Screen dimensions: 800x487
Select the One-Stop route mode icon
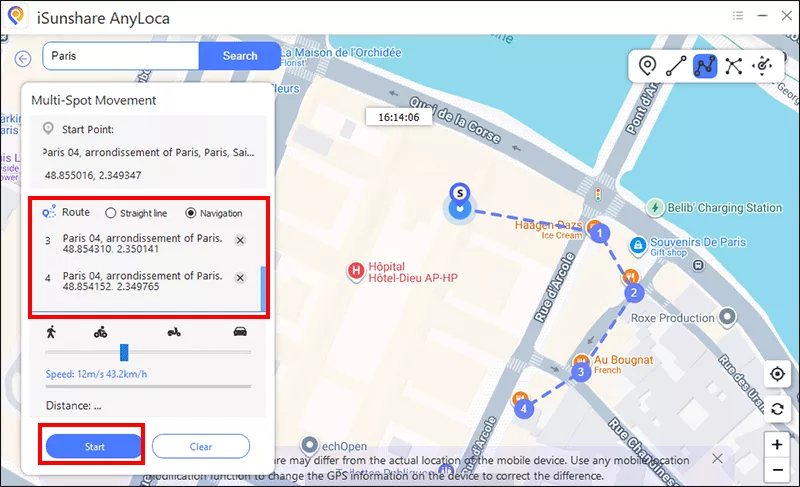tap(677, 66)
